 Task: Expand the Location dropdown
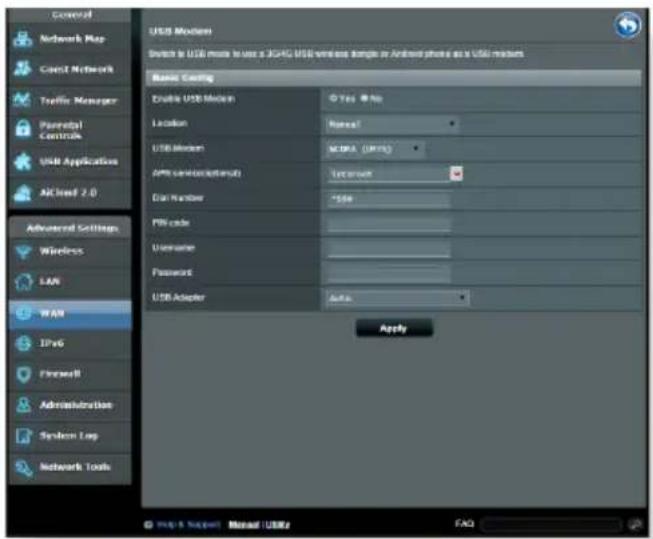pos(392,124)
